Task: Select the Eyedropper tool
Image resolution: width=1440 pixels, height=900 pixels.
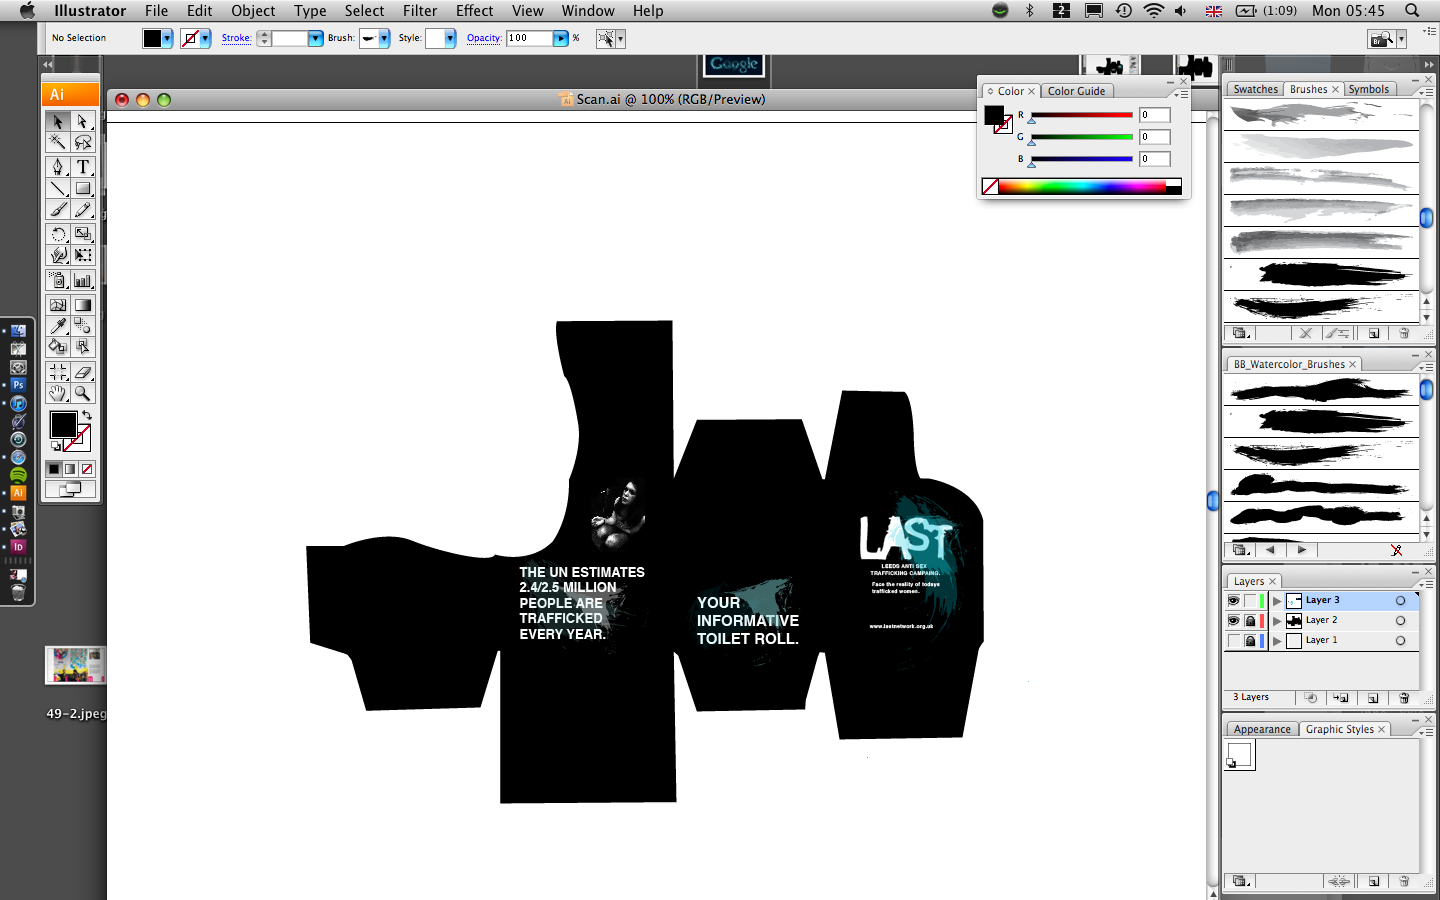Action: (58, 326)
